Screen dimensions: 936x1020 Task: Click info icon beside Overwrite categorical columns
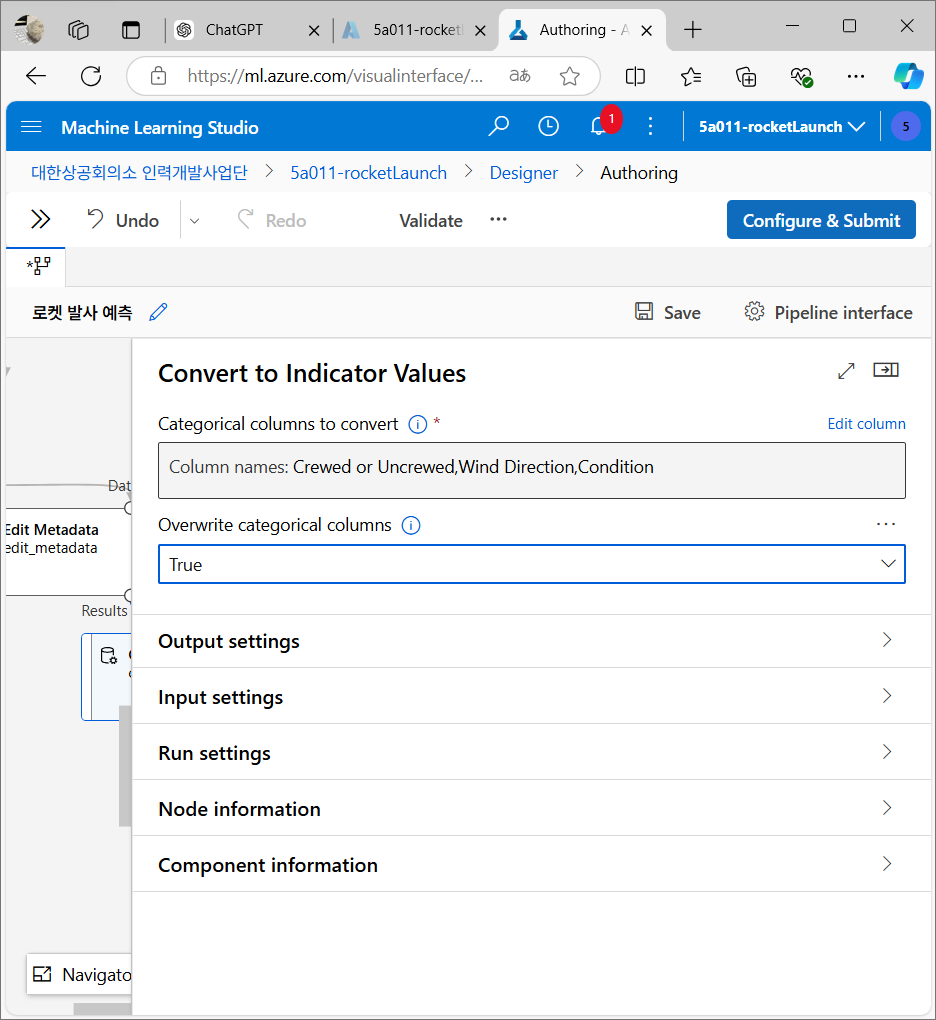pos(411,525)
